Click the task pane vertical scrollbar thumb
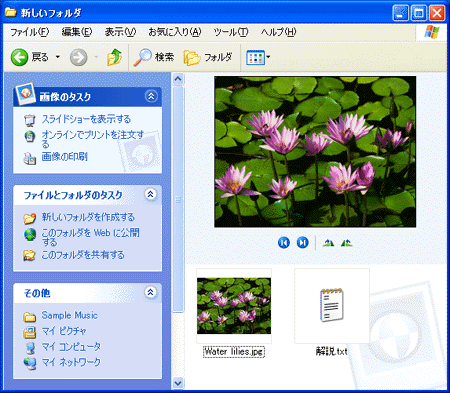The height and width of the screenshot is (393, 450). pos(178,199)
